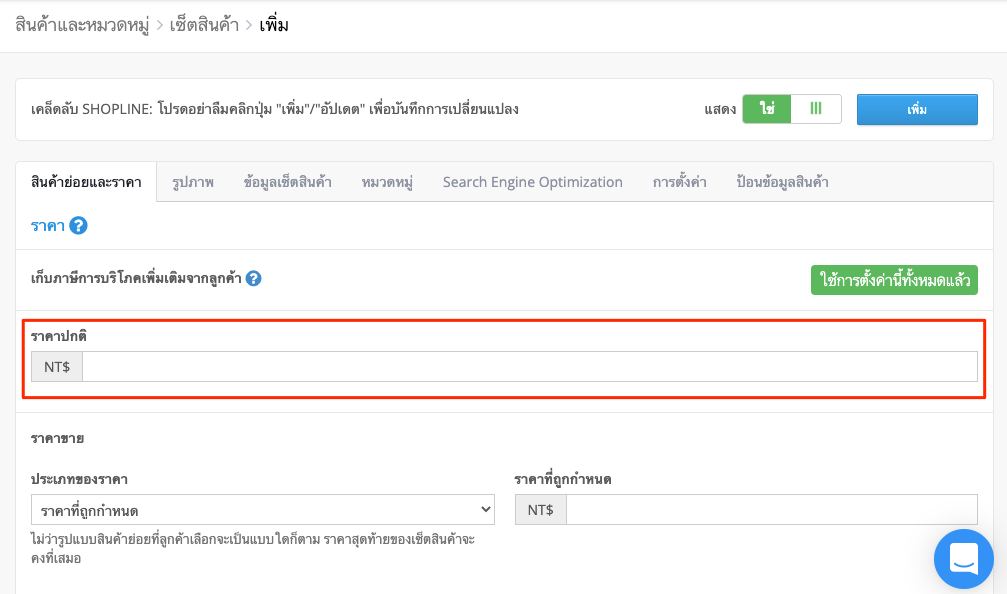Switch to the การตั้งค่า tab
The width and height of the screenshot is (1007, 594).
click(x=679, y=182)
